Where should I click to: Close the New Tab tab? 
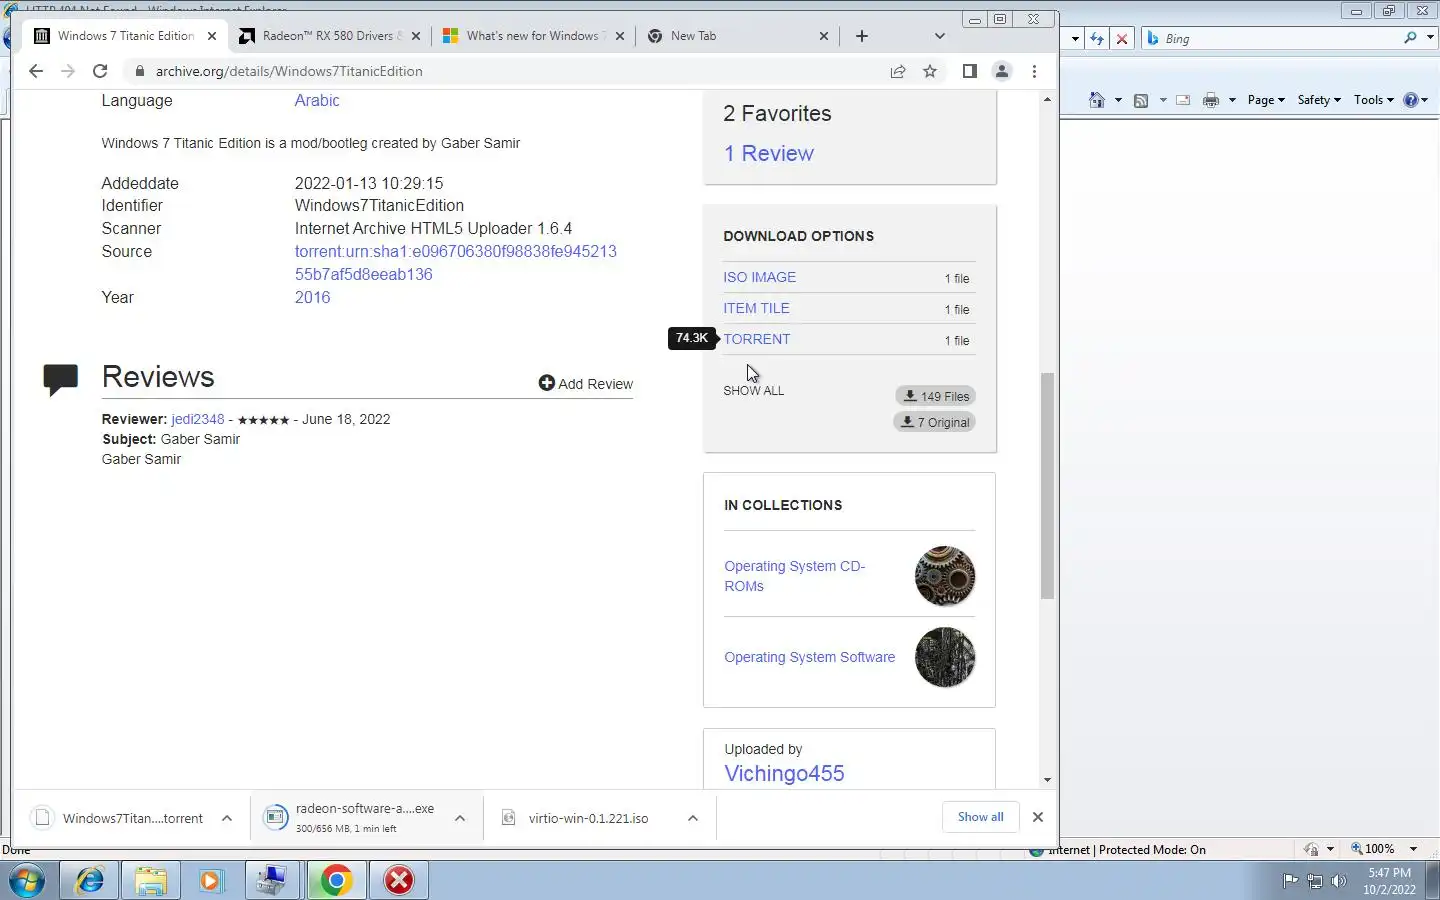[x=824, y=36]
